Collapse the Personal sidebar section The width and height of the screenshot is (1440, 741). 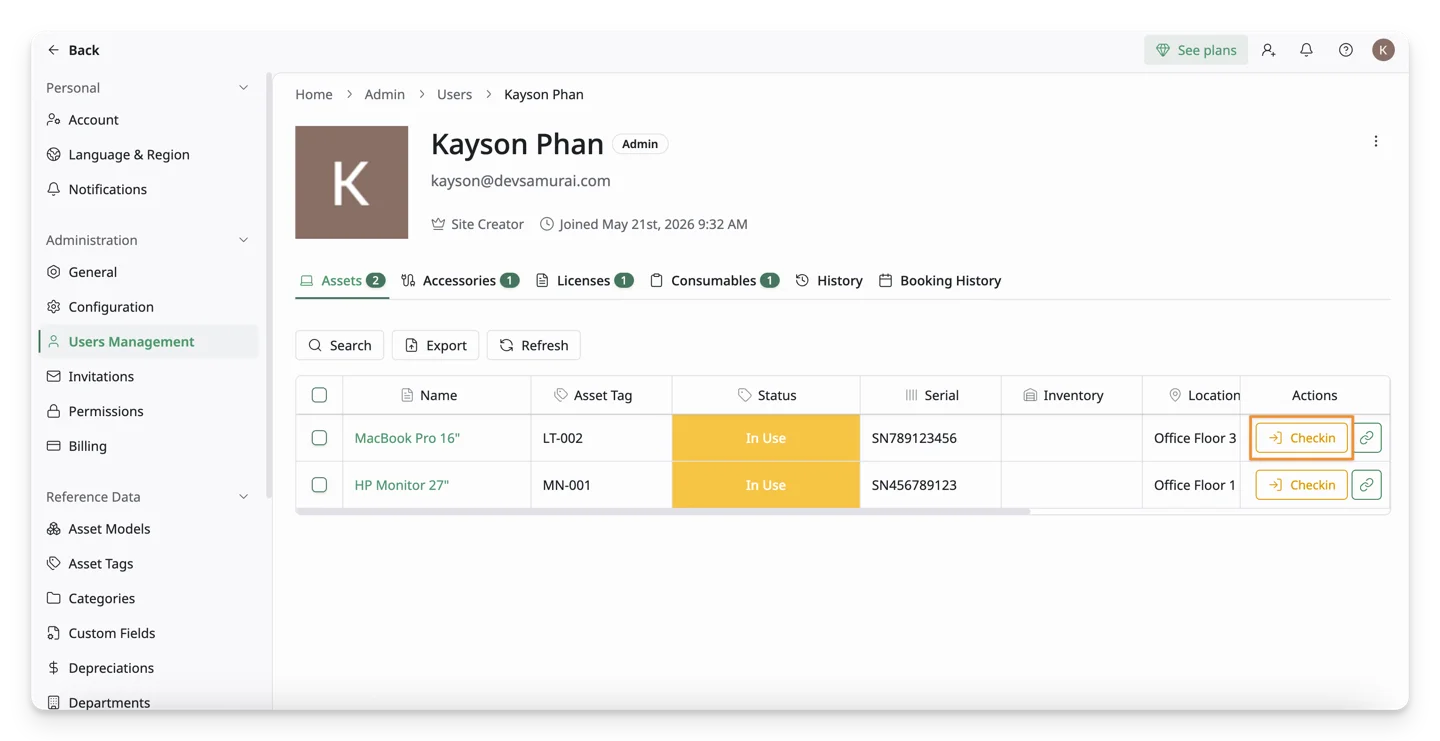click(243, 88)
